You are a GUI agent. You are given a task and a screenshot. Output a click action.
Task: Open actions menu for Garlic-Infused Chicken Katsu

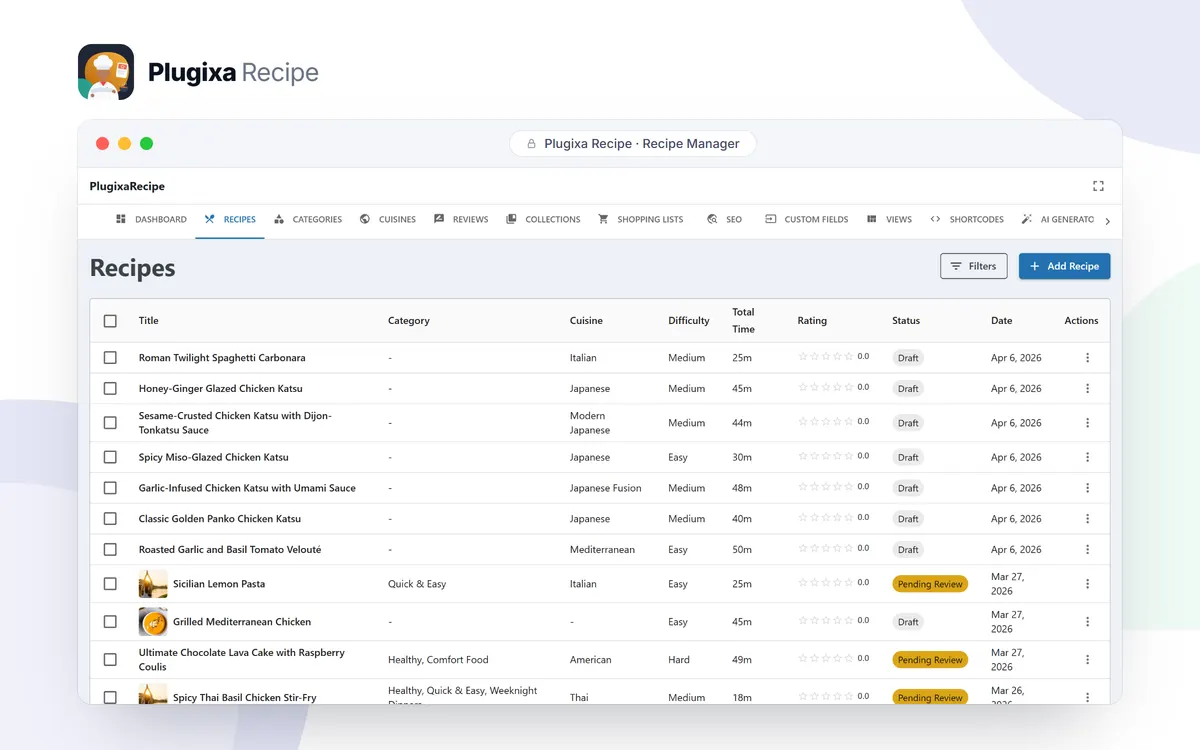pos(1088,489)
